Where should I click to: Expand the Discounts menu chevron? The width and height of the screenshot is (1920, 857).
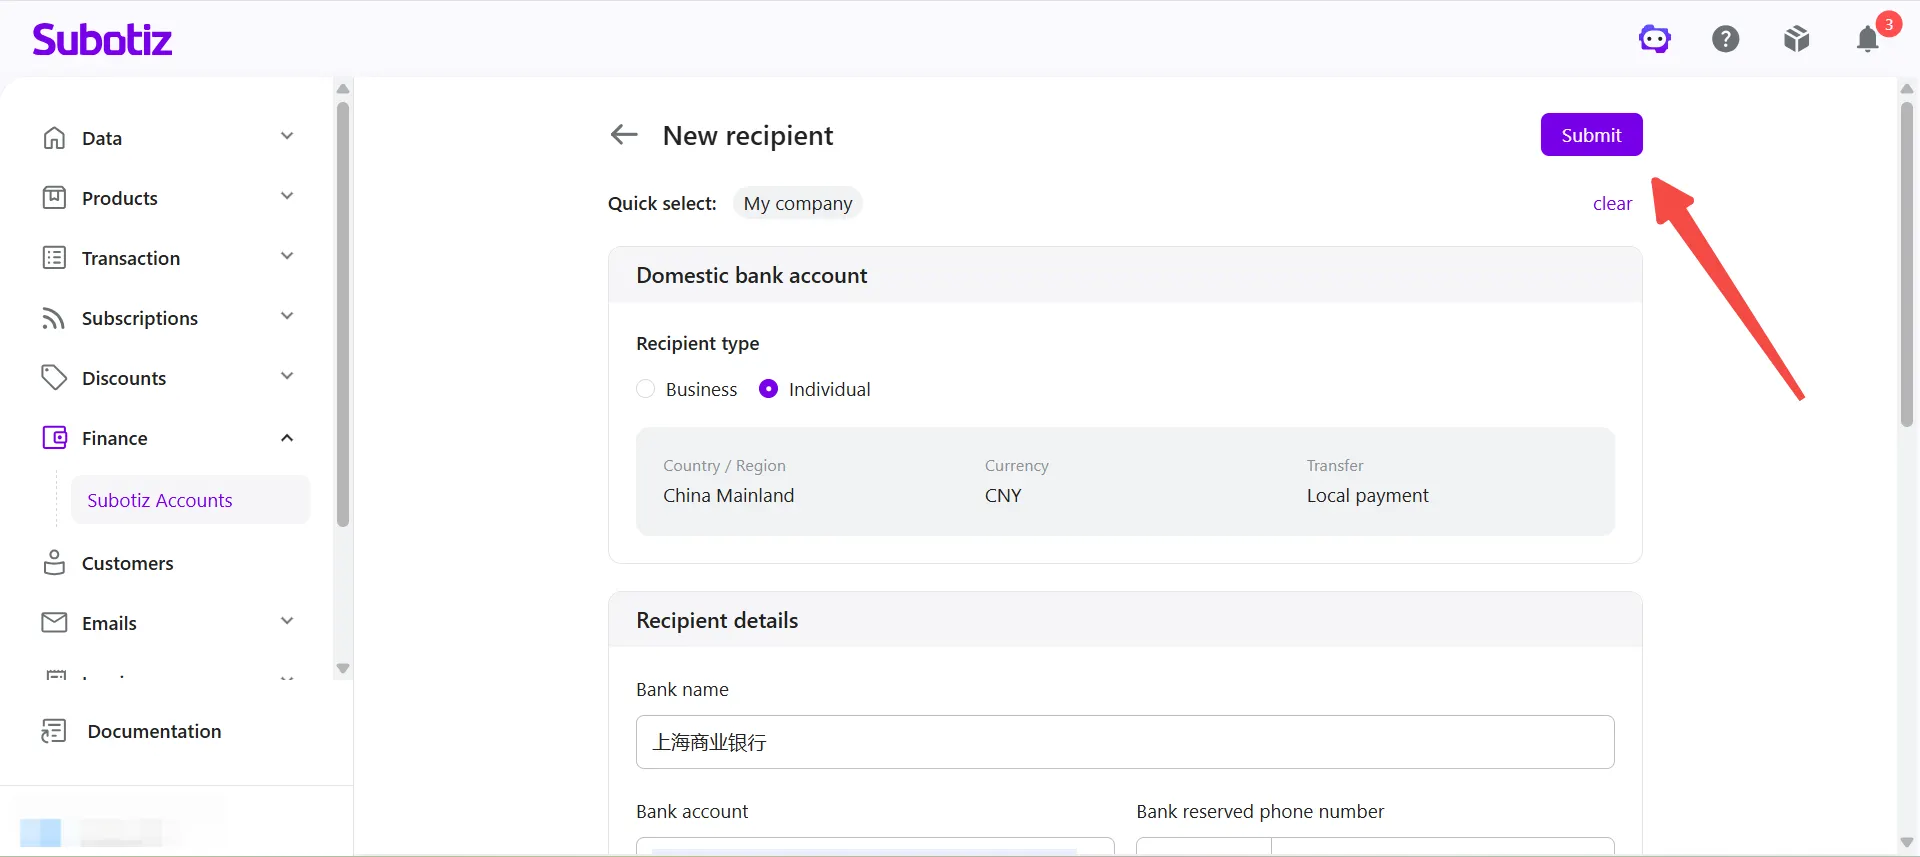pyautogui.click(x=287, y=377)
